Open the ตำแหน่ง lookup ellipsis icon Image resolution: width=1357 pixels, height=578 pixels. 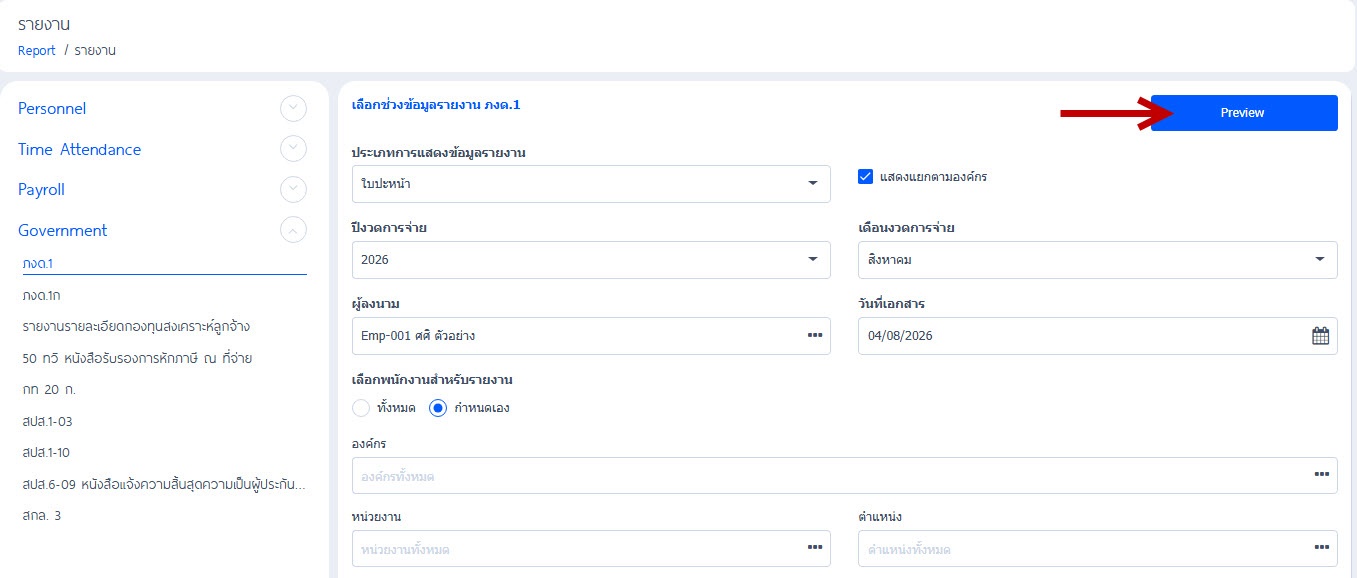point(1321,549)
